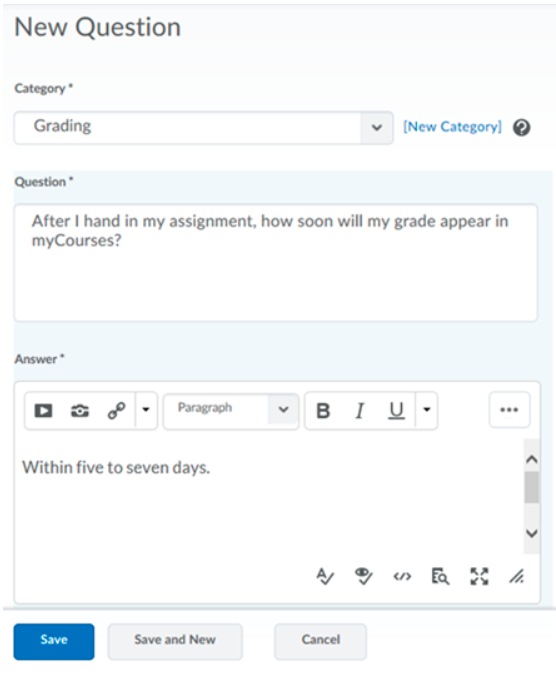
Task: Click the New Category link
Action: point(452,127)
